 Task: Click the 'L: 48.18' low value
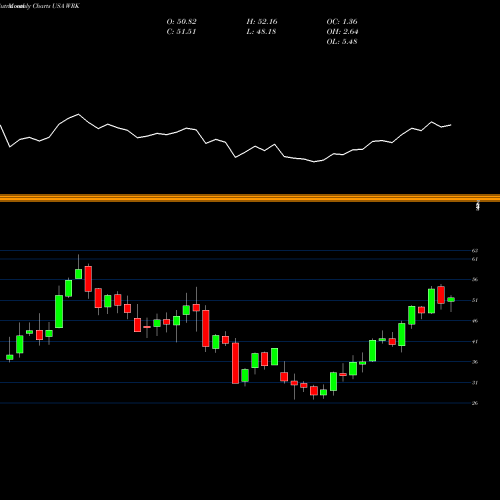(261, 32)
